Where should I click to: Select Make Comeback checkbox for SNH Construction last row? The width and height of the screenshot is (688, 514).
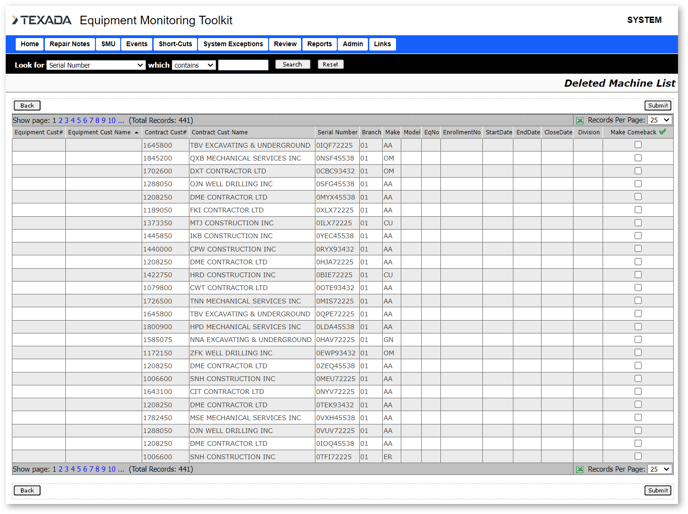pyautogui.click(x=638, y=457)
